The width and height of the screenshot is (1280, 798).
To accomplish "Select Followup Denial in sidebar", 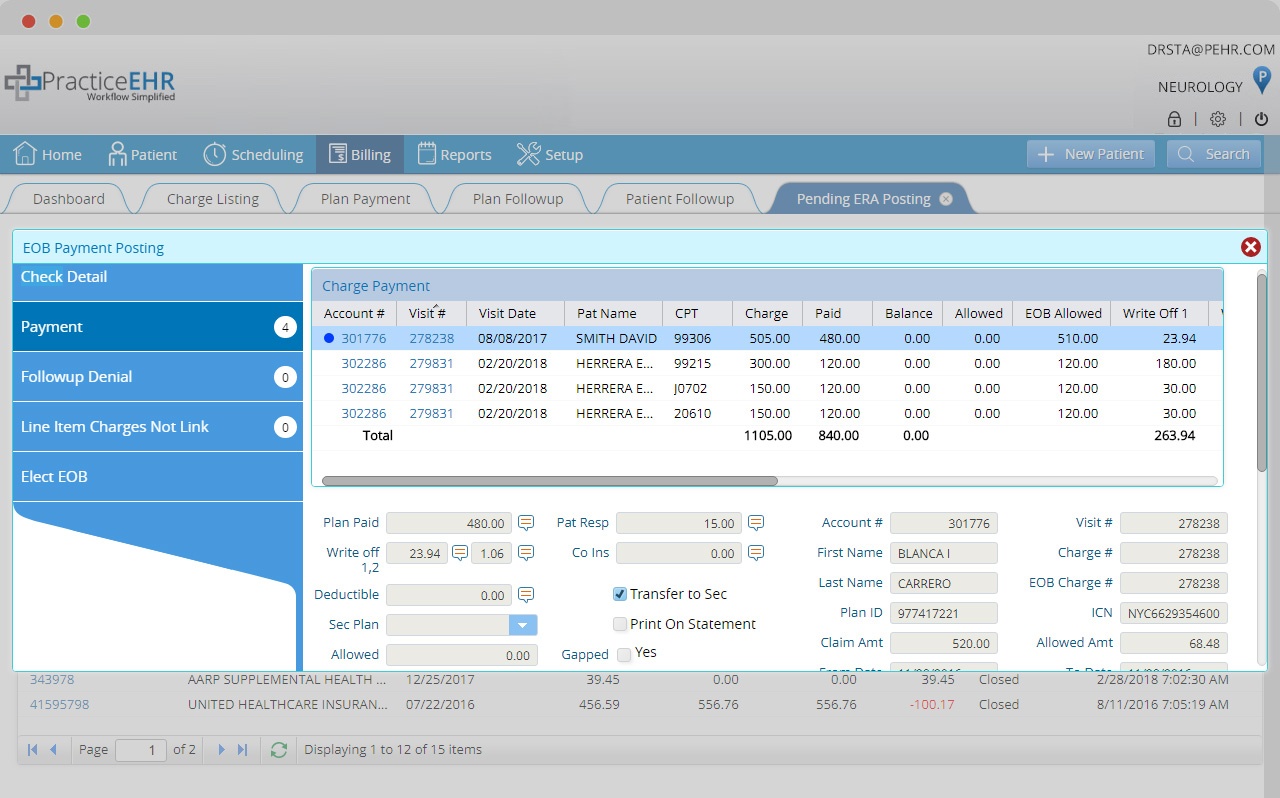I will coord(157,377).
